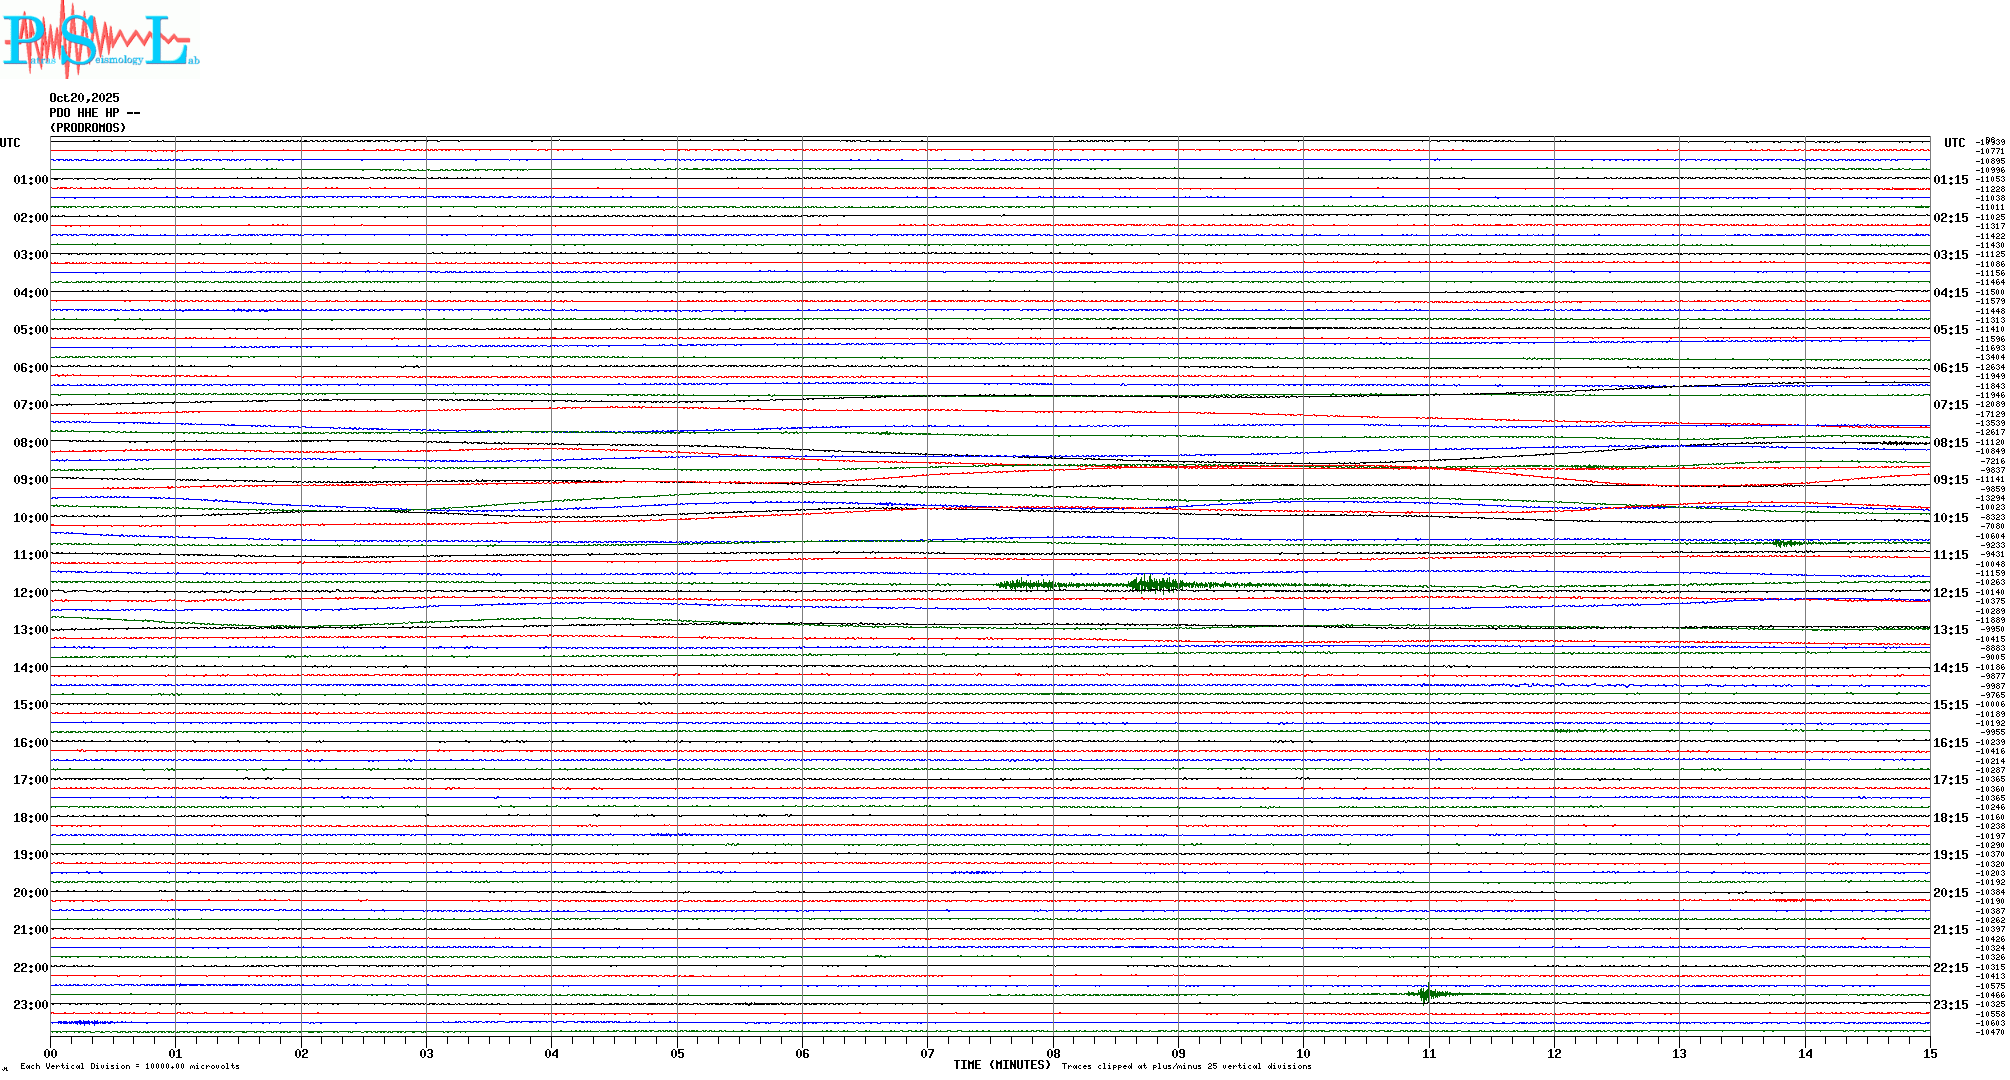This screenshot has height=1080, width=2010.
Task: Click the green event spike near minute 11
Action: (1427, 994)
